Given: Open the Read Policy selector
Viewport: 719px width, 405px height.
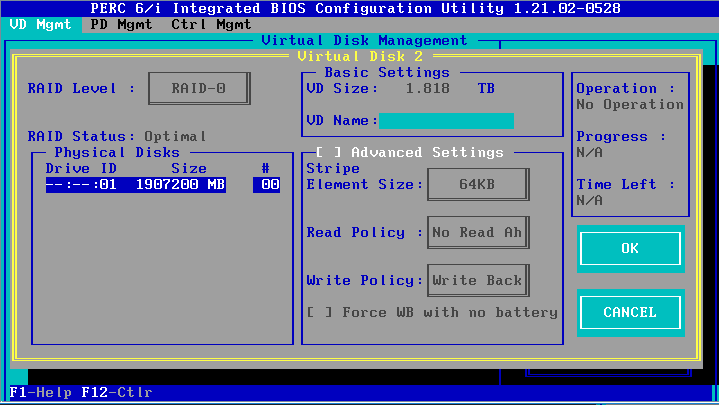Looking at the screenshot, I should tap(478, 233).
